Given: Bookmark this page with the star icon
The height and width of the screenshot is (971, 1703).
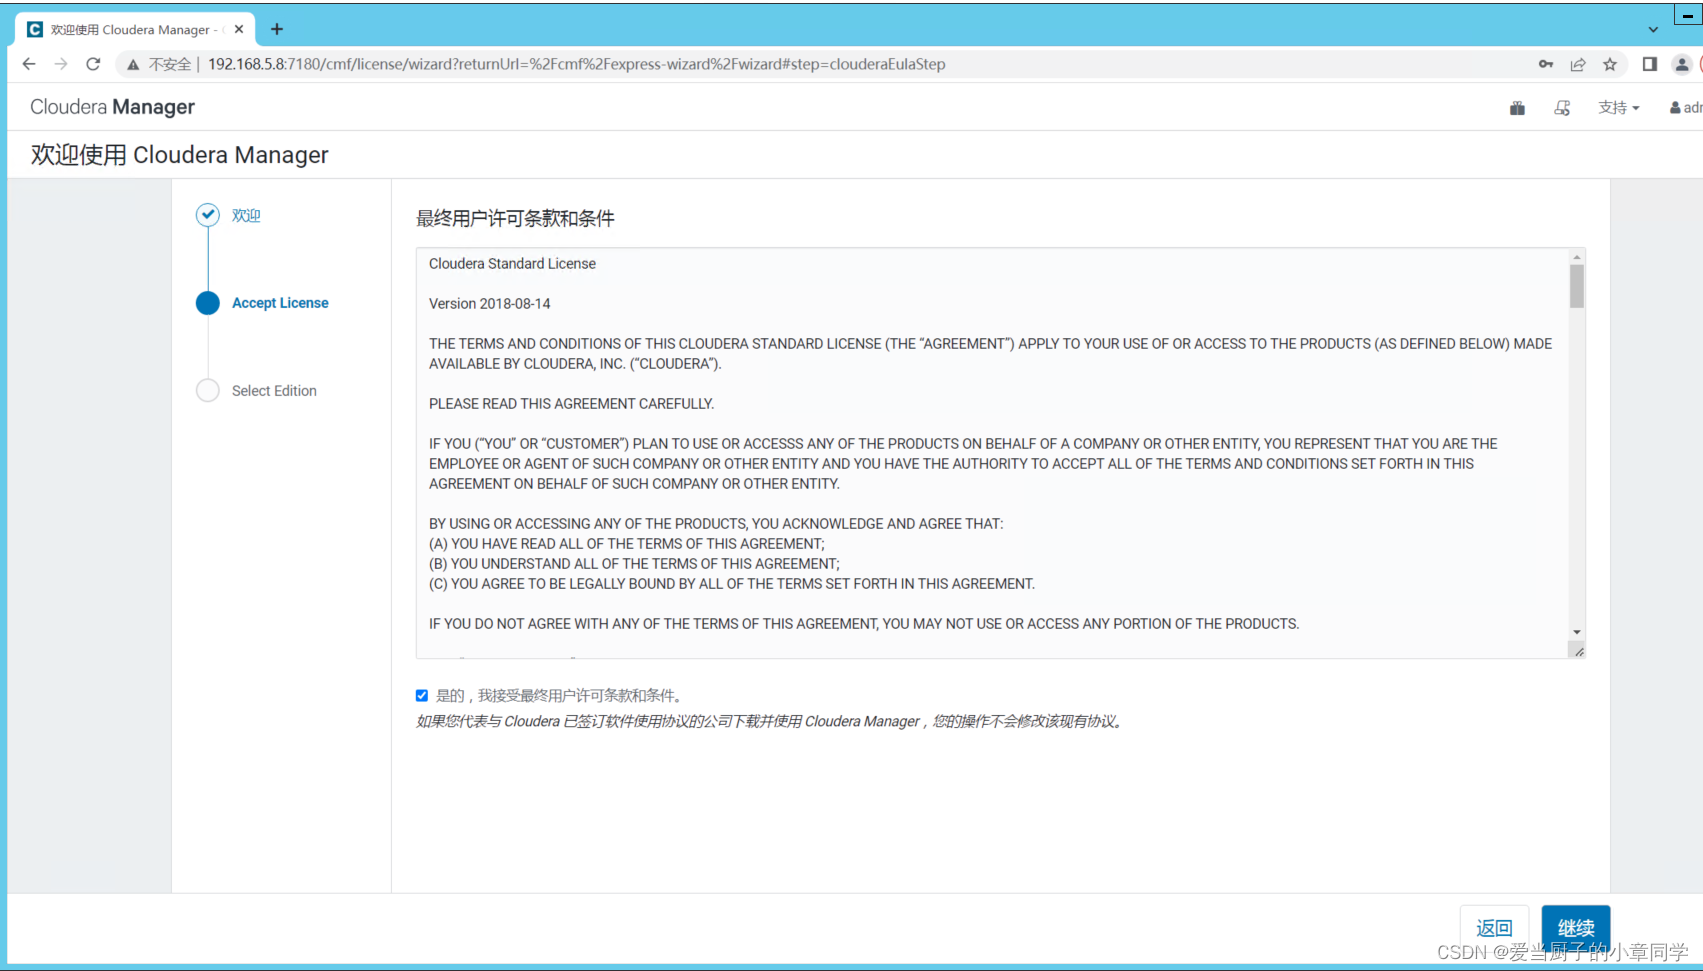Looking at the screenshot, I should [1610, 64].
